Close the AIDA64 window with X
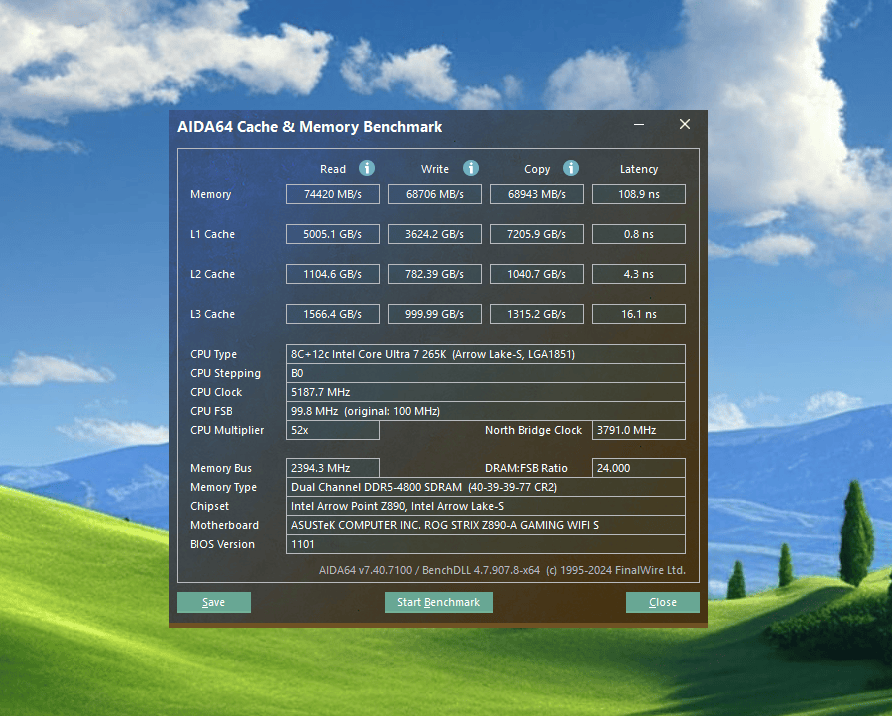 click(x=685, y=125)
